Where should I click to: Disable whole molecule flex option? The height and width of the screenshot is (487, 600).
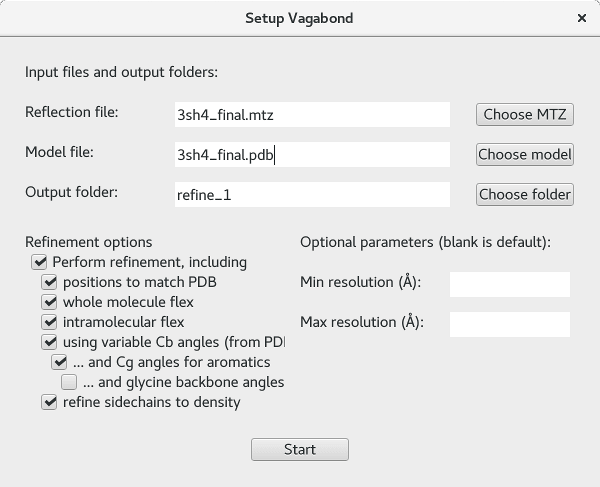point(49,302)
